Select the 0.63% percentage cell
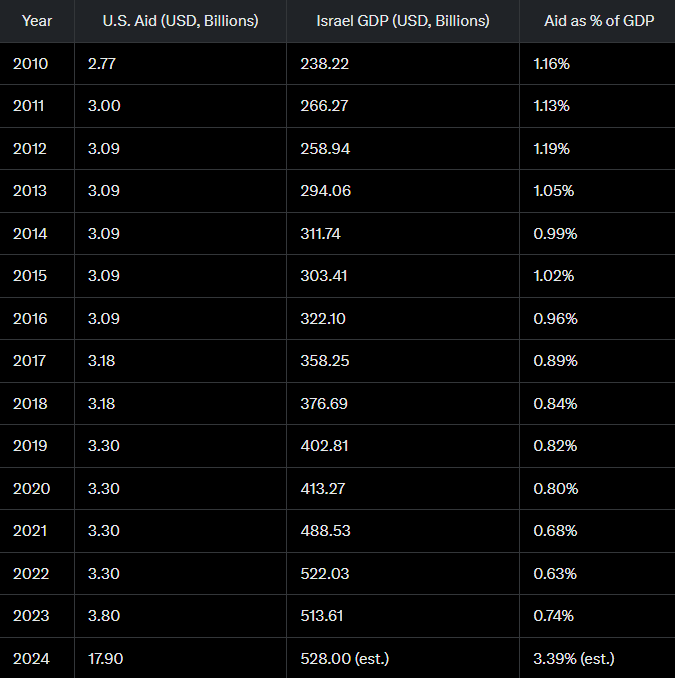675x678 pixels. [555, 573]
